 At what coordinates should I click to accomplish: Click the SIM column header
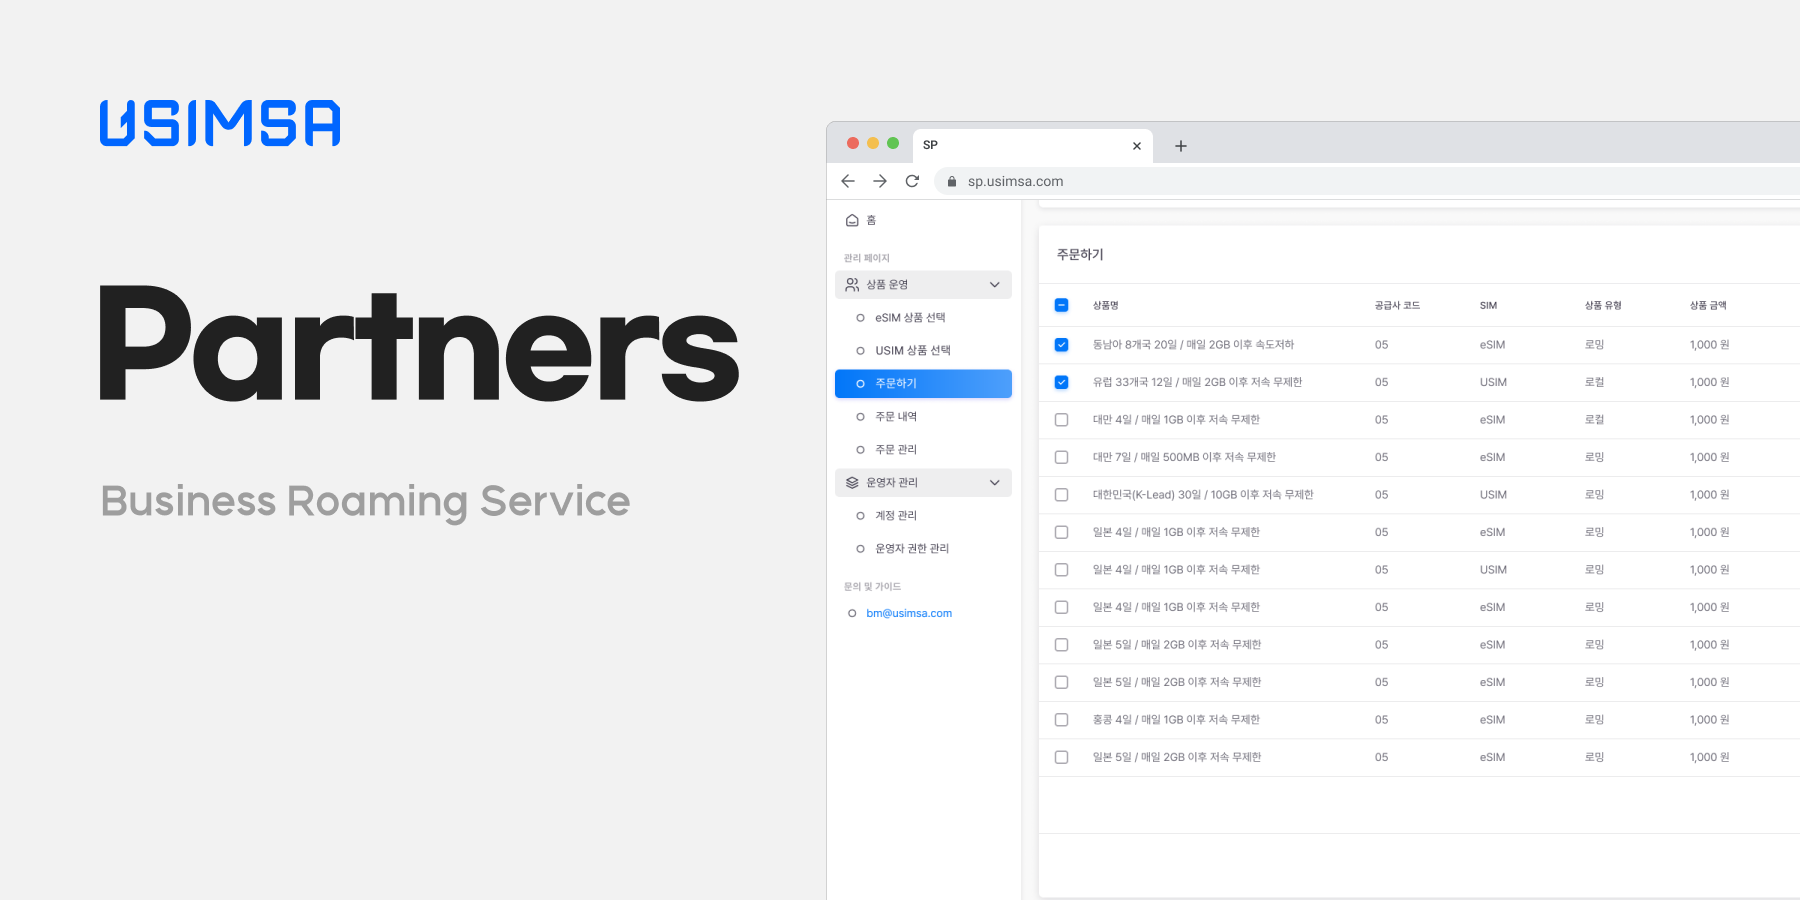click(1488, 306)
